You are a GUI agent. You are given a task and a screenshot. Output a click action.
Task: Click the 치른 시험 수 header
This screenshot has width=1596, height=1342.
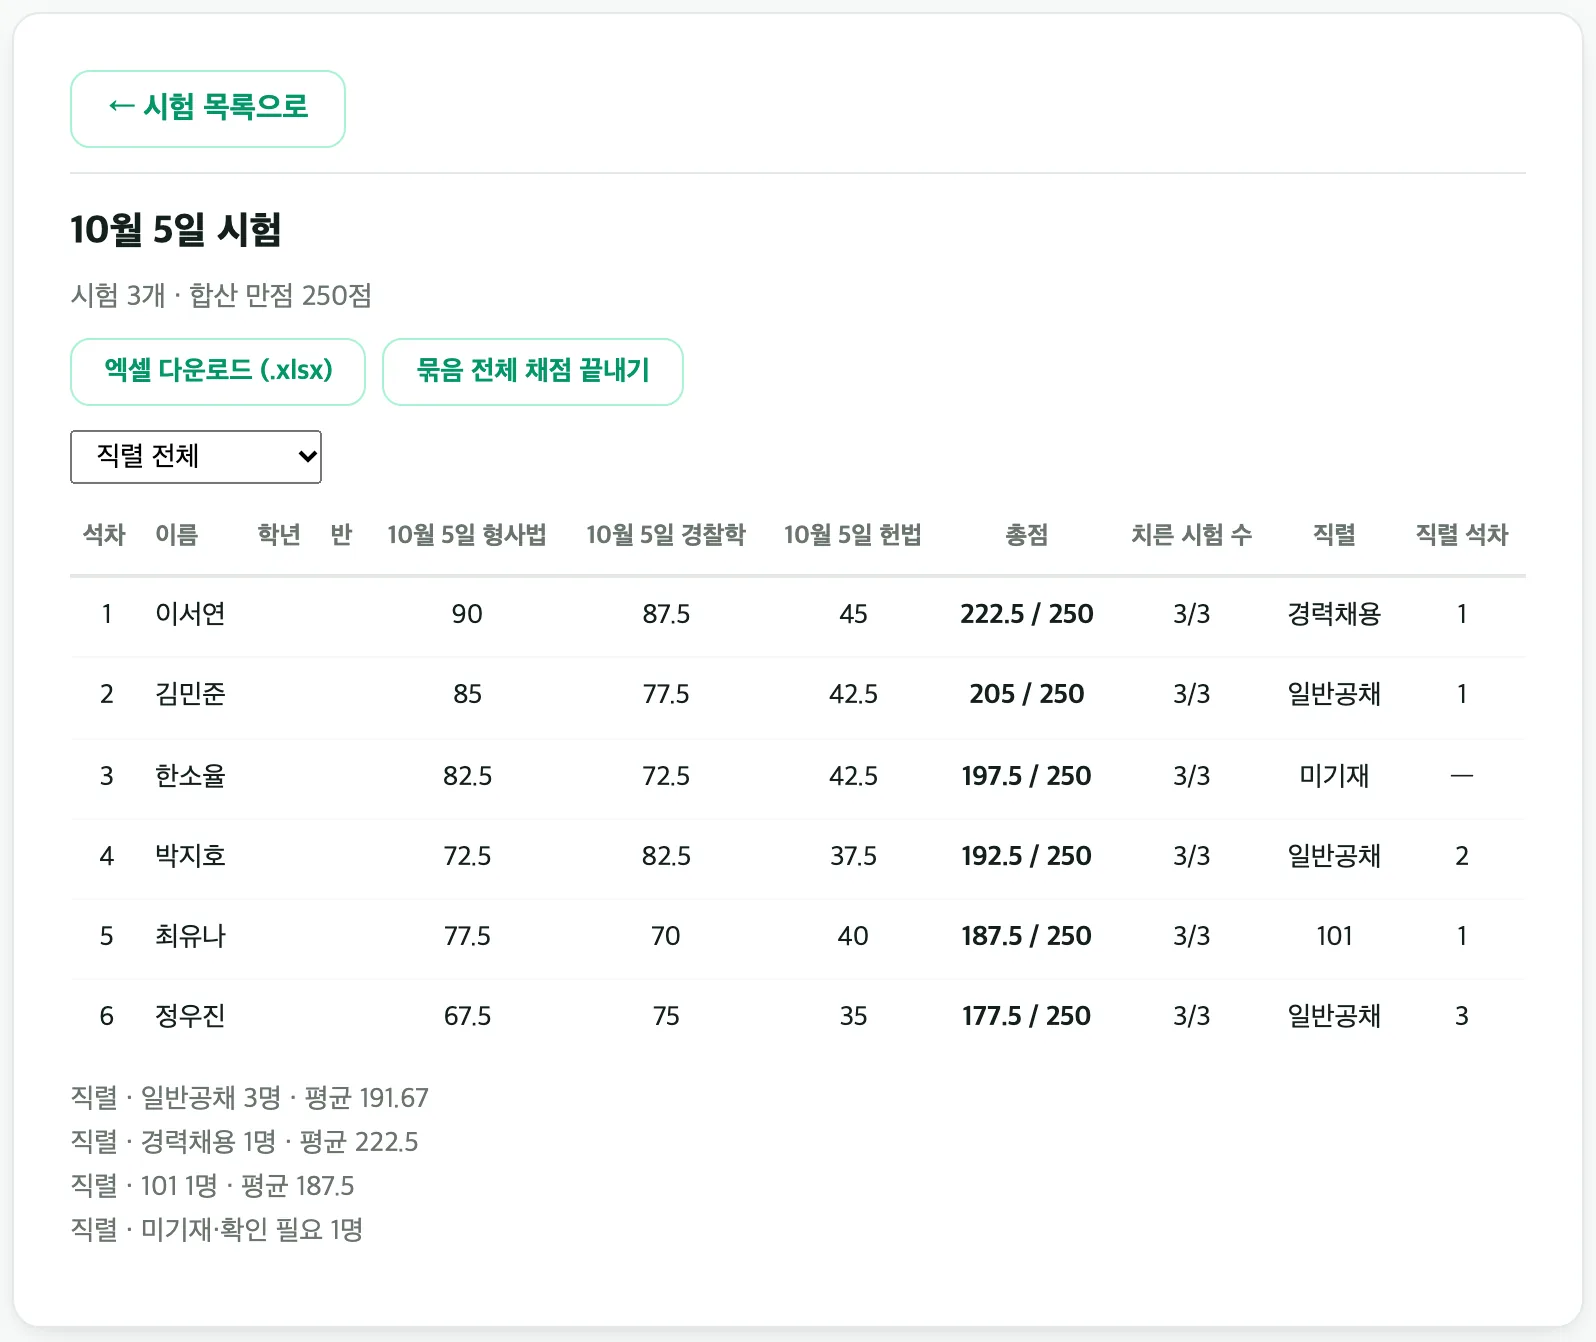(1192, 535)
